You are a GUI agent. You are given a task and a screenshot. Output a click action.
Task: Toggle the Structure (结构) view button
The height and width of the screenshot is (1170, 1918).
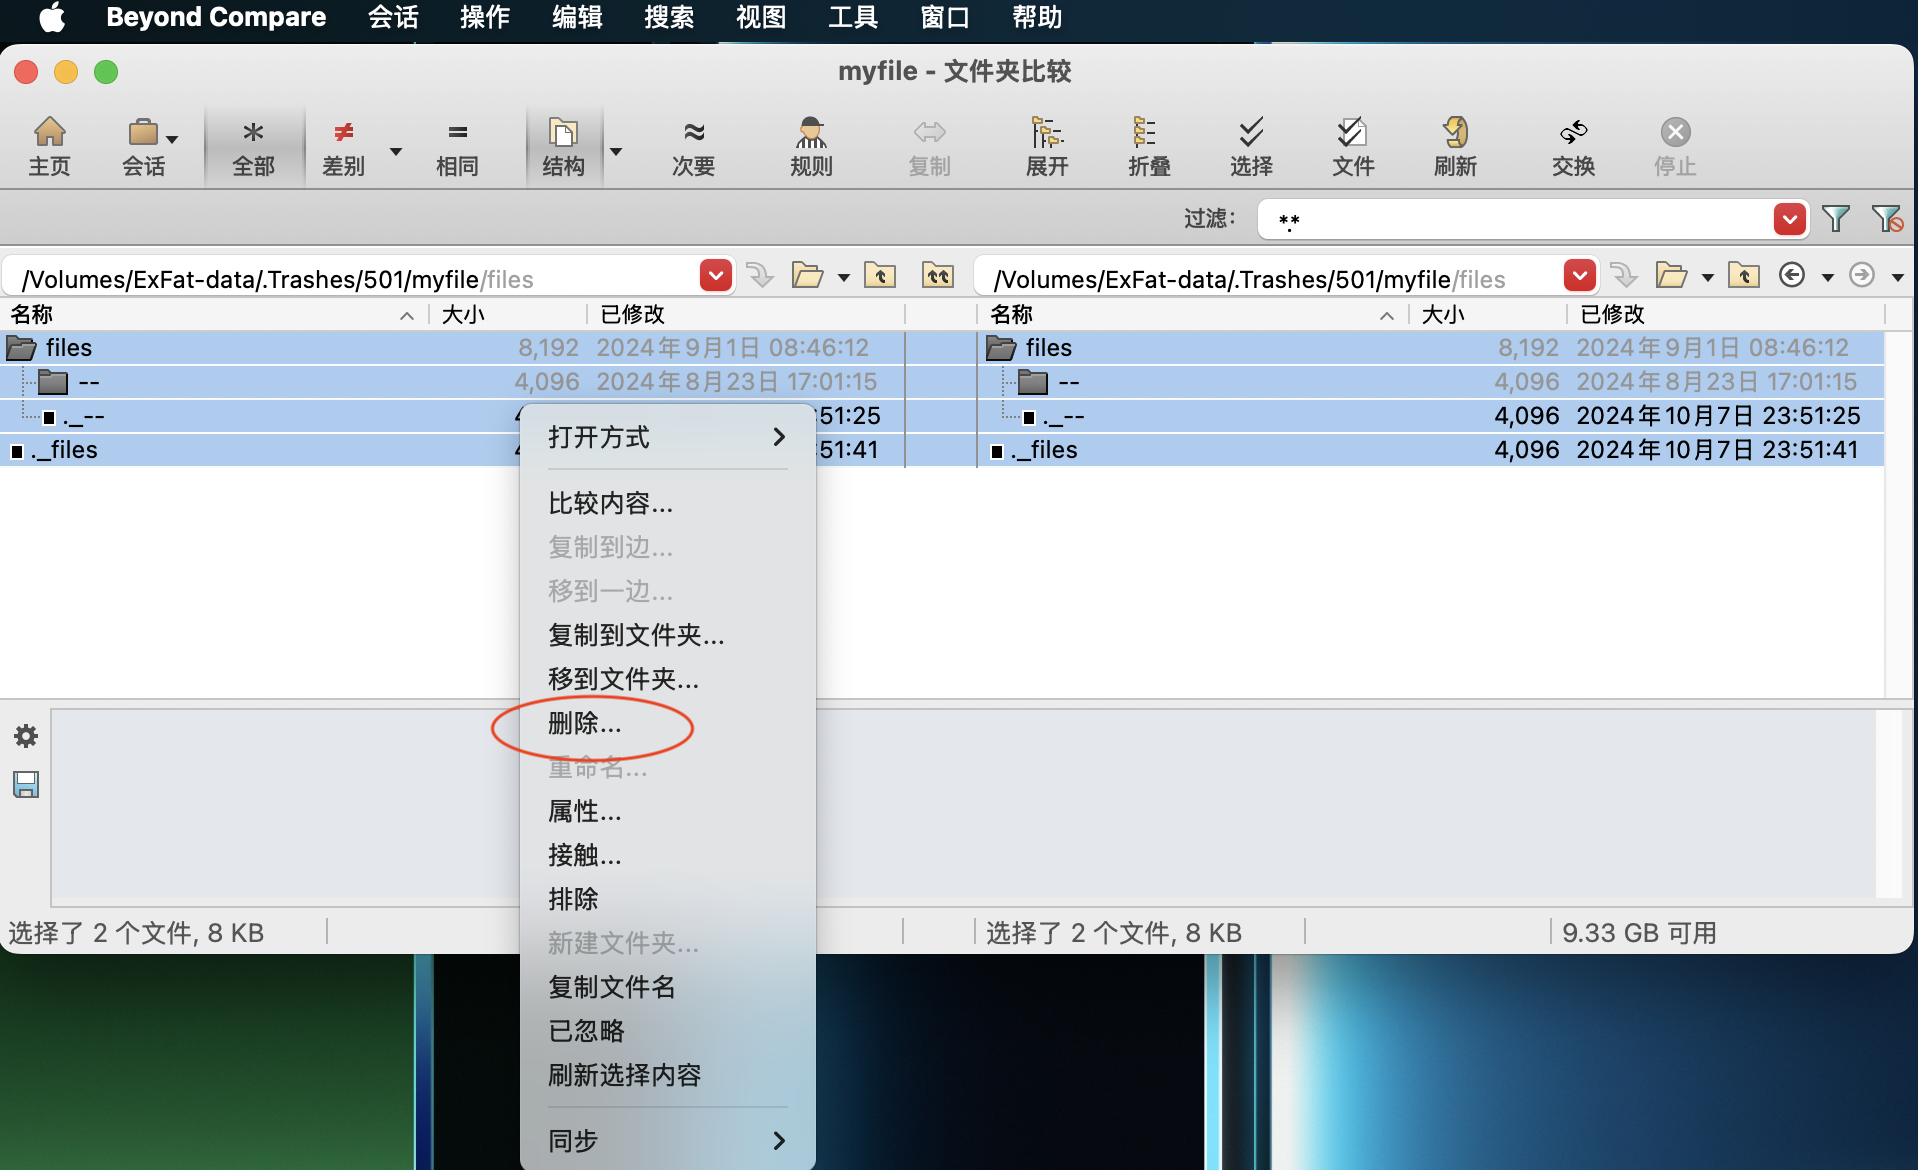(563, 146)
